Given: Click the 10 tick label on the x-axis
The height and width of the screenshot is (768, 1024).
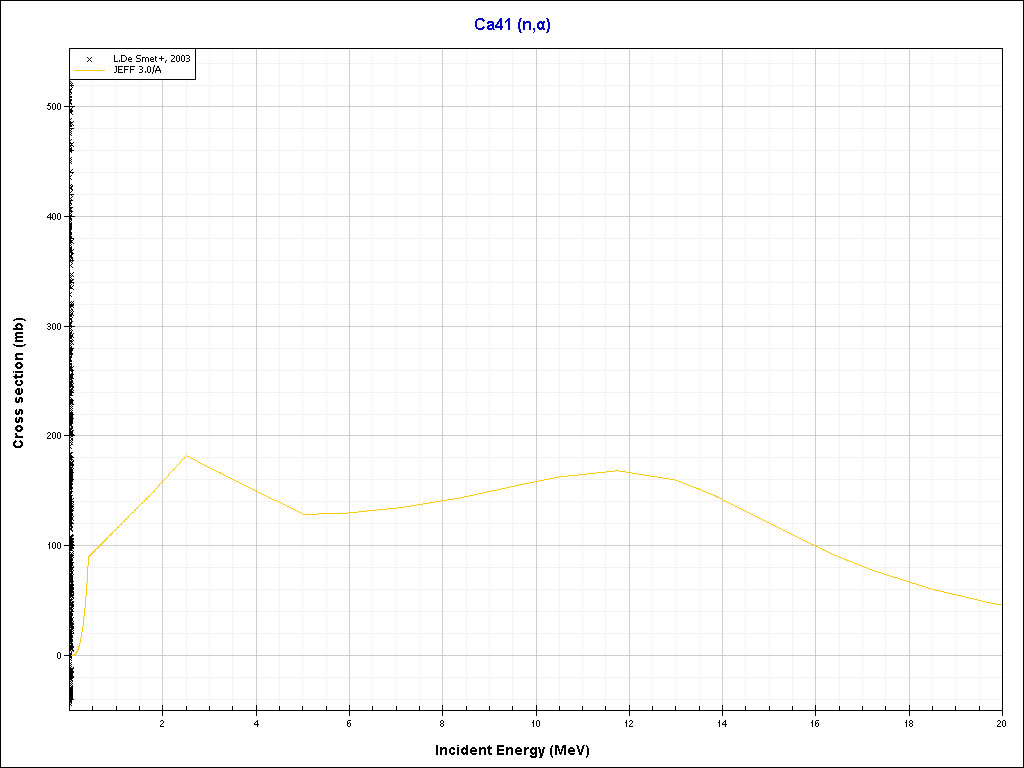Looking at the screenshot, I should (536, 723).
